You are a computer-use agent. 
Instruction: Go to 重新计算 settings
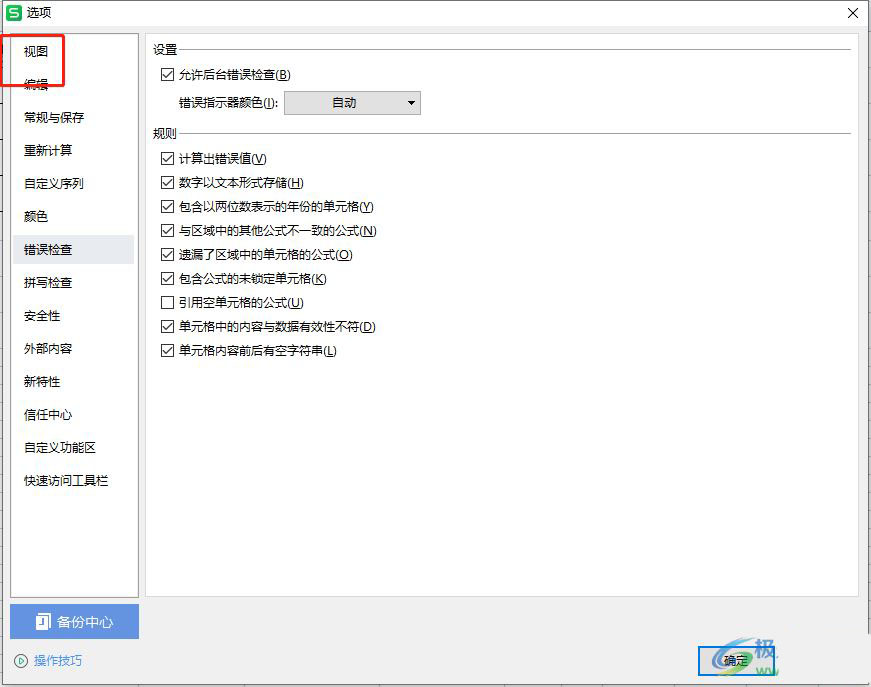[x=48, y=151]
